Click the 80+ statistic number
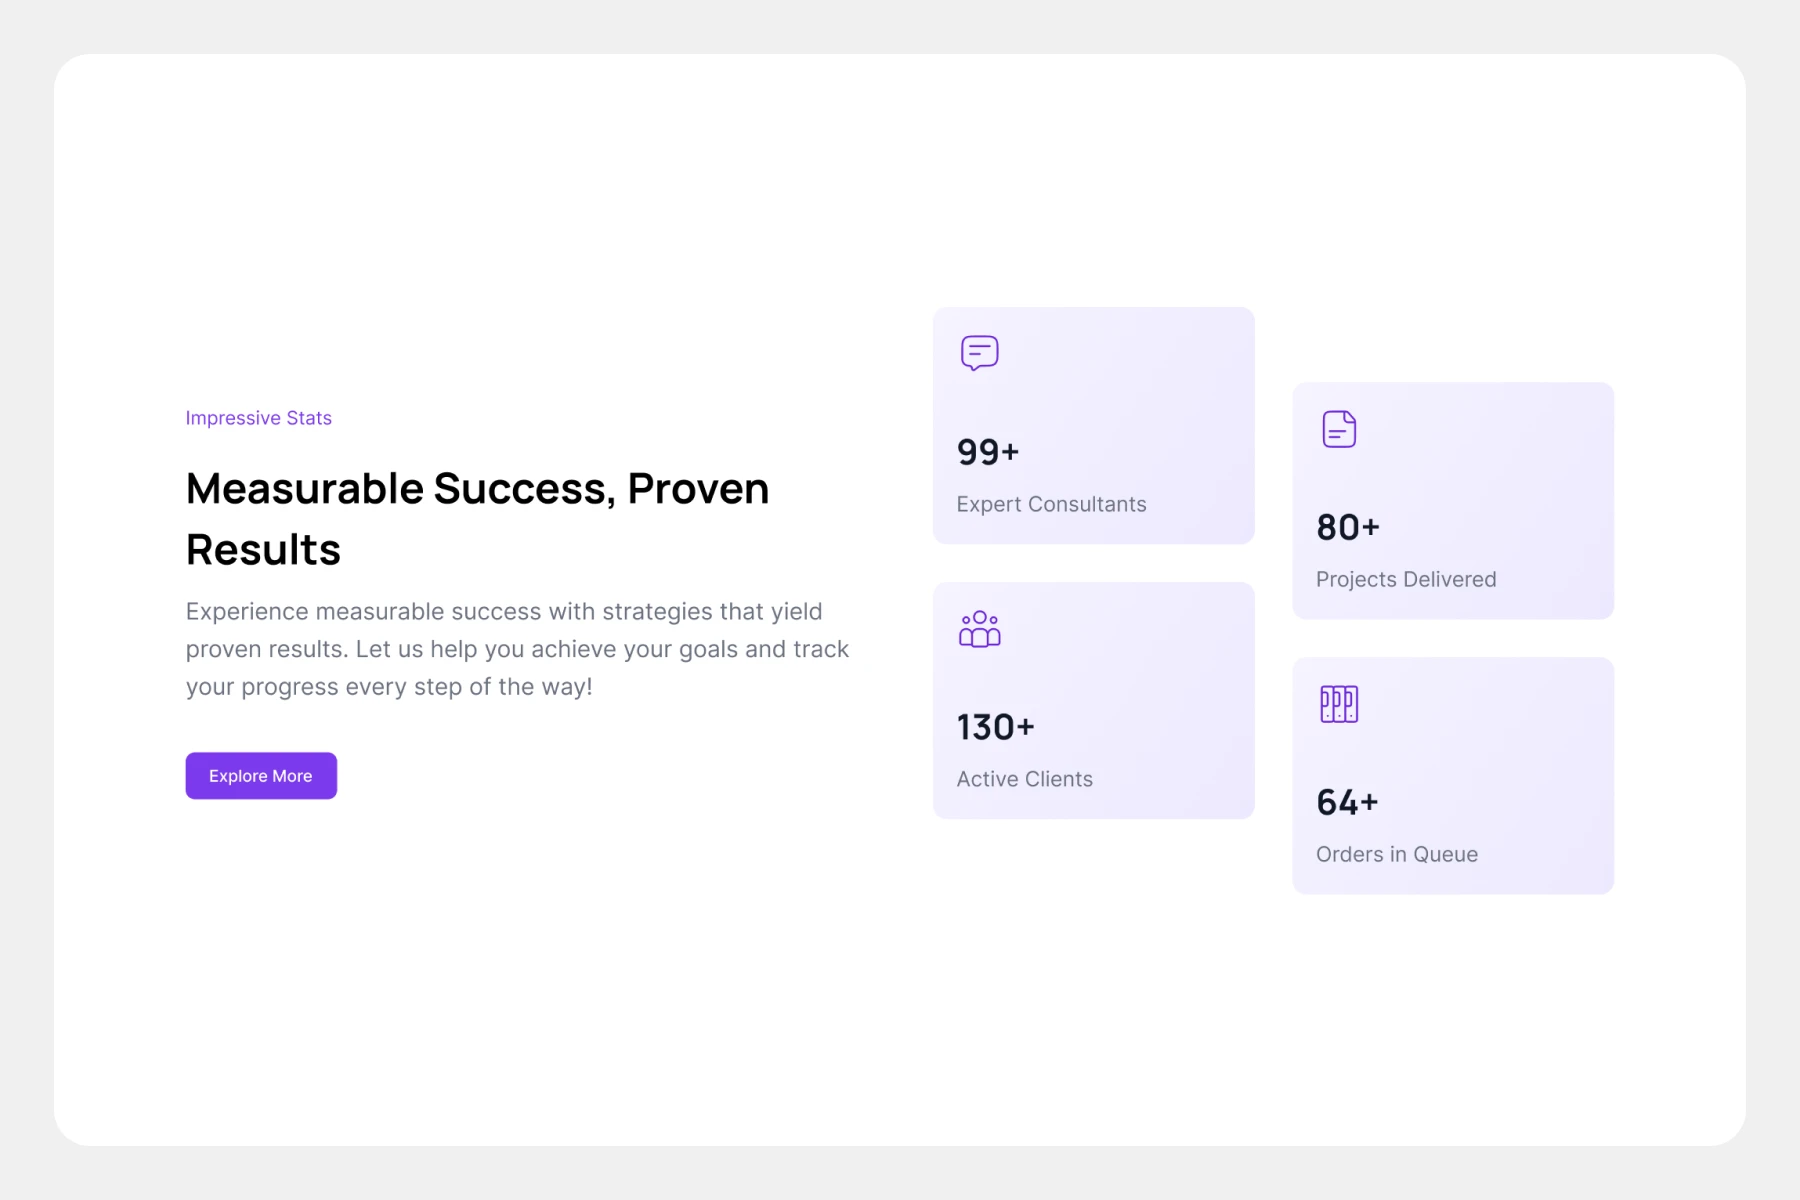1800x1200 pixels. pyautogui.click(x=1347, y=527)
